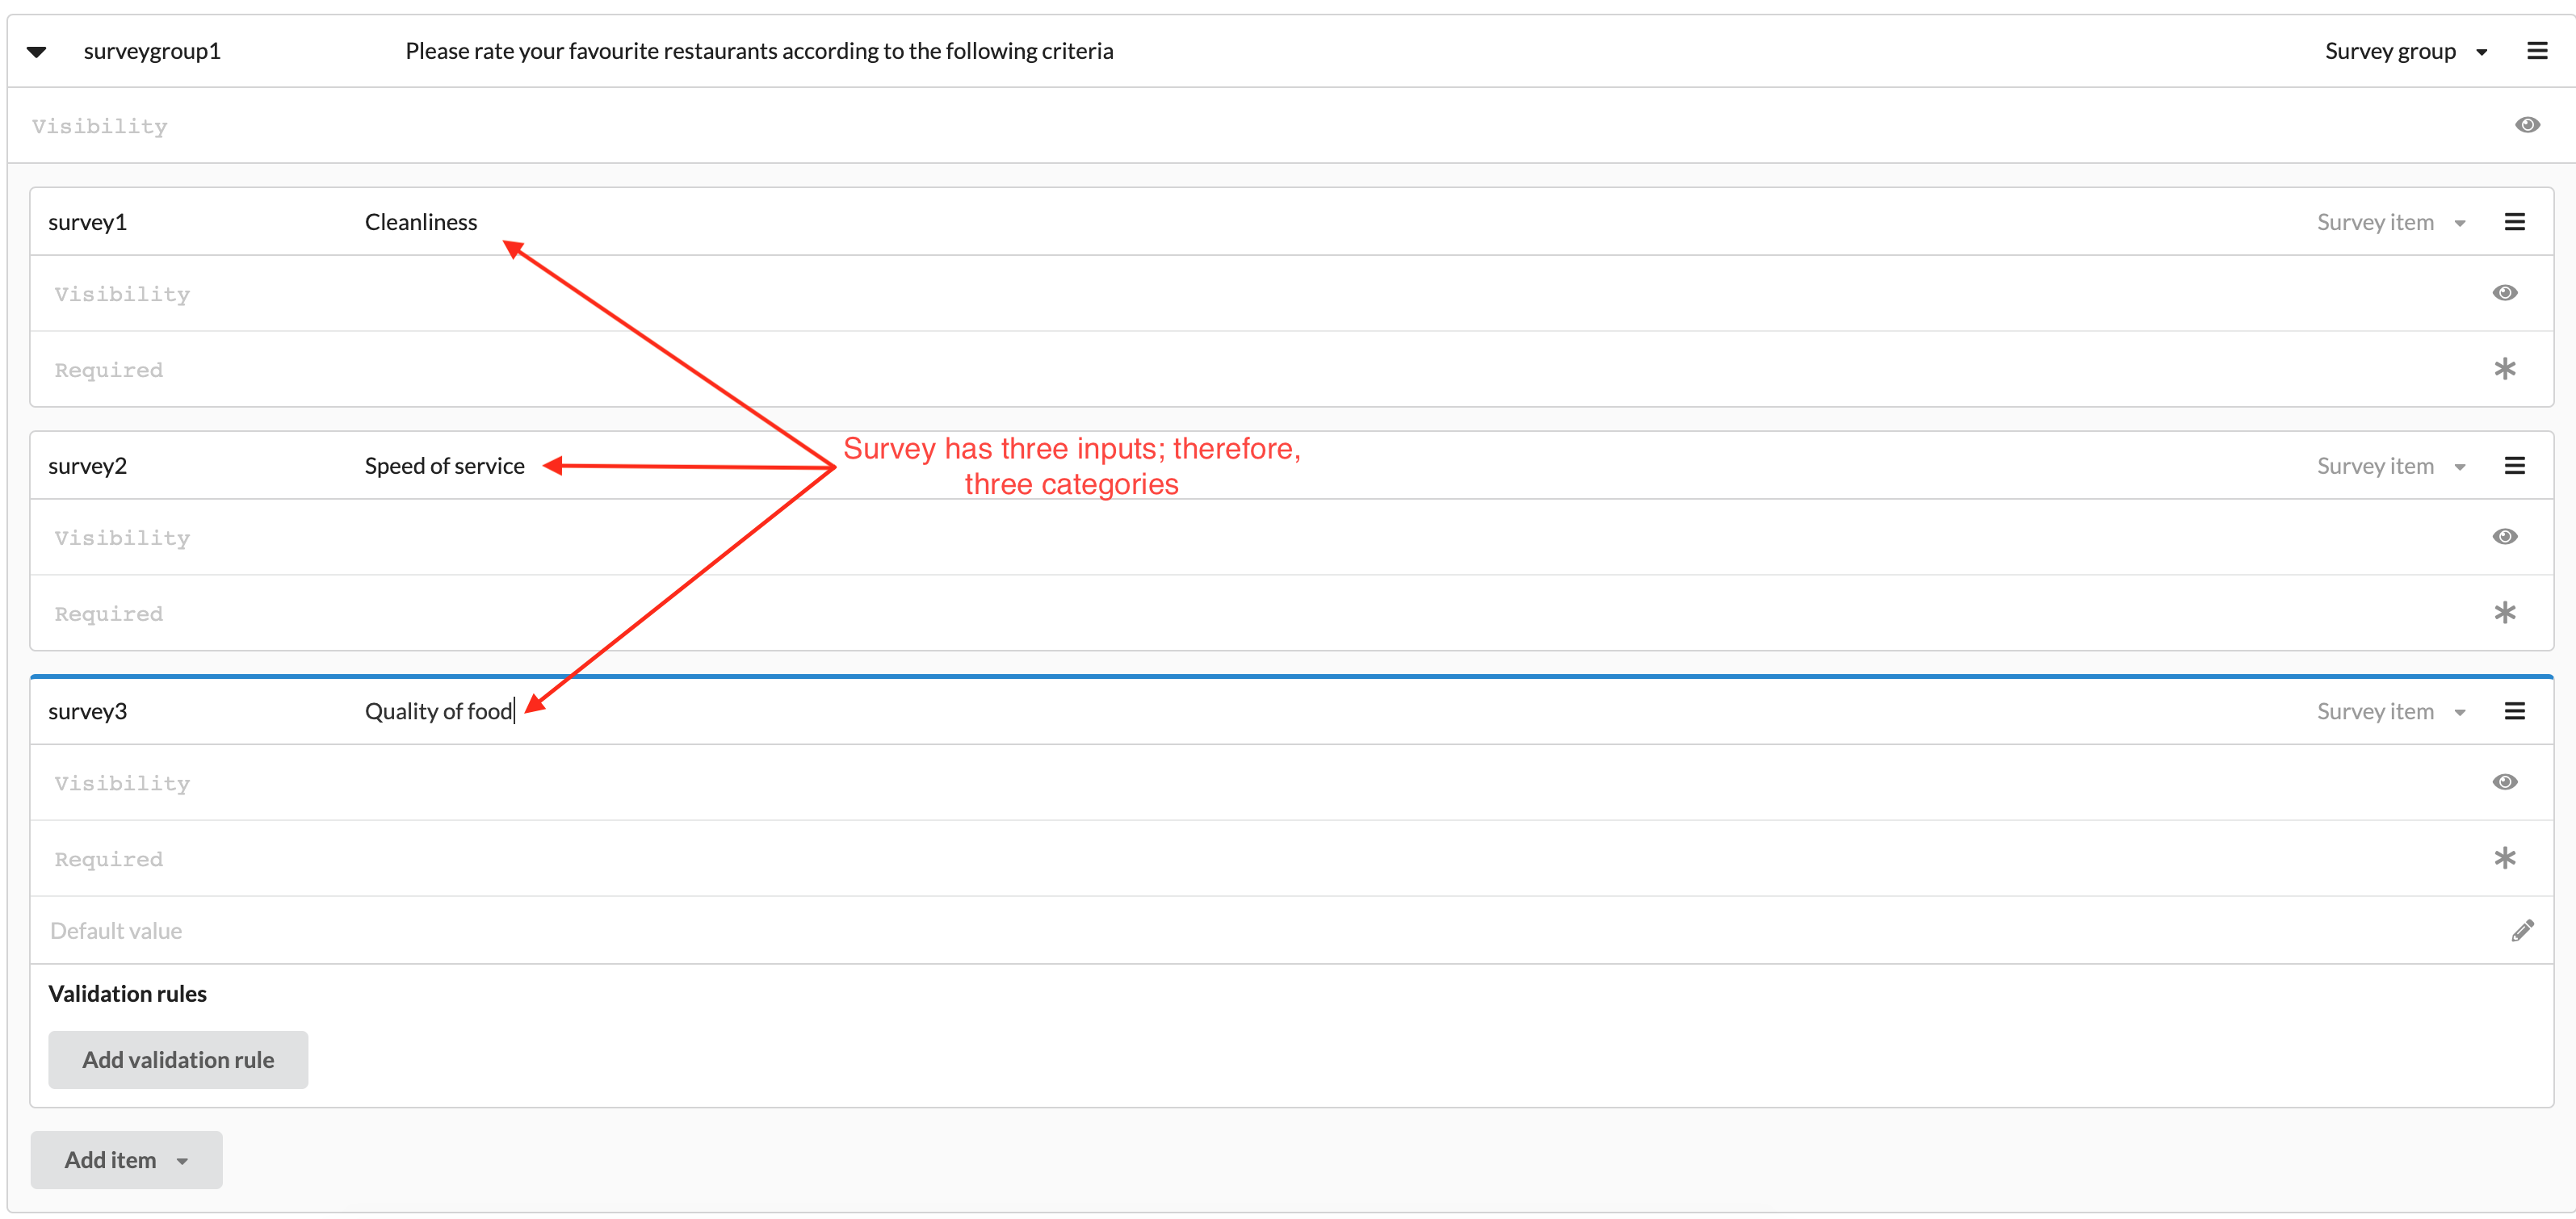Click the required asterisk for survey3
This screenshot has width=2576, height=1219.
tap(2504, 858)
